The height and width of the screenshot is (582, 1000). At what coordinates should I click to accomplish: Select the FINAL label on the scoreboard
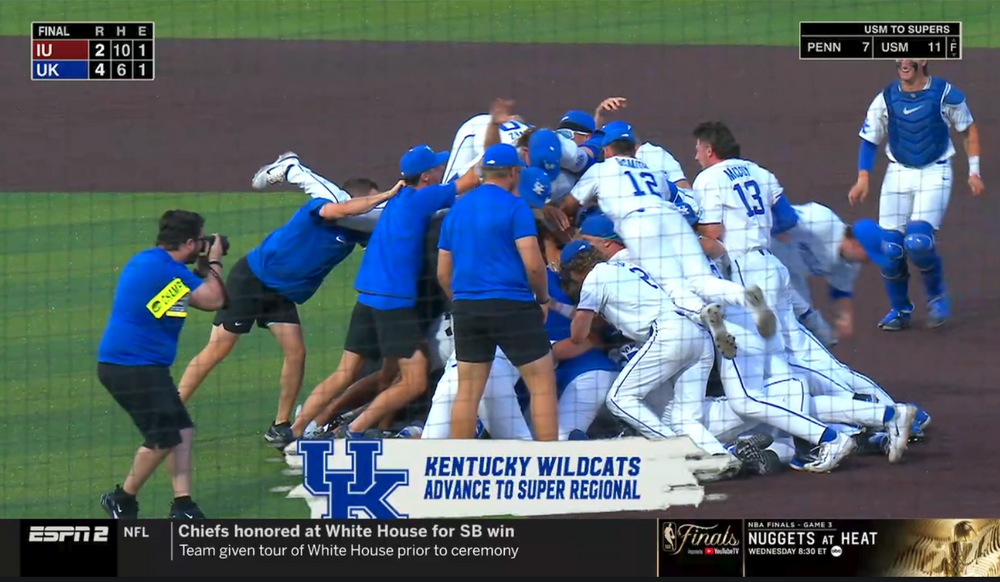point(54,31)
